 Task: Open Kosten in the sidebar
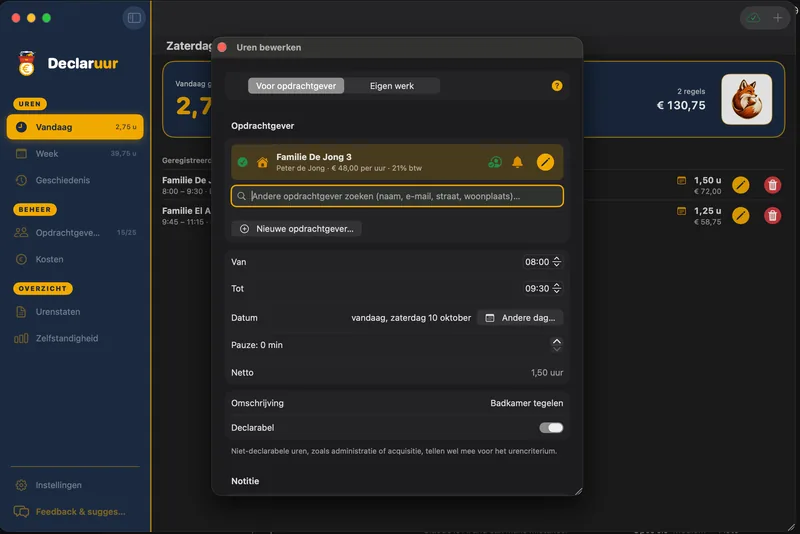click(75, 259)
